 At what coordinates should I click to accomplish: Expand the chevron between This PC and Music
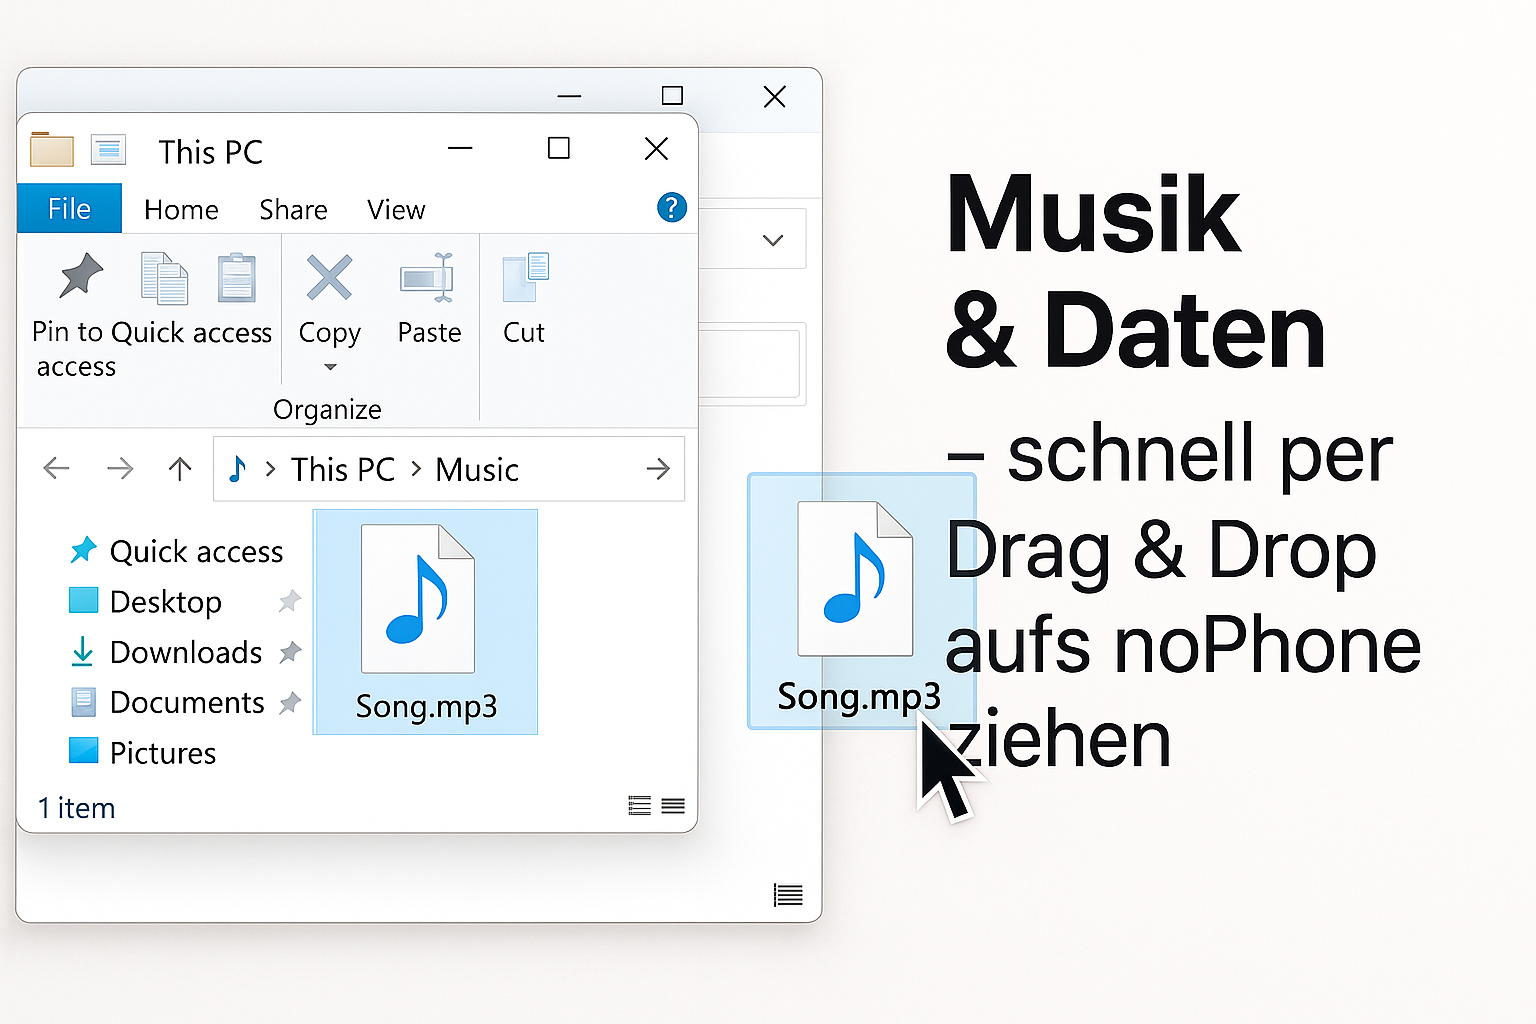click(x=416, y=469)
